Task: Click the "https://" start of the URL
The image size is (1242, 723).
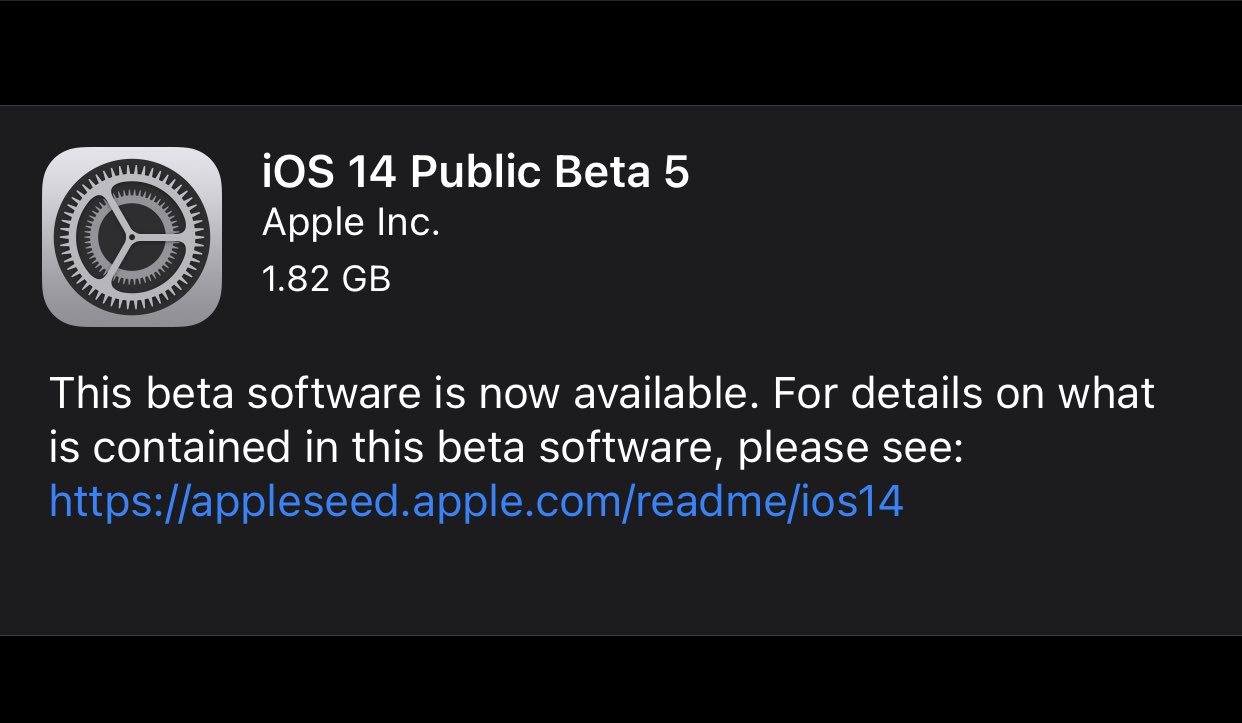Action: [x=103, y=501]
